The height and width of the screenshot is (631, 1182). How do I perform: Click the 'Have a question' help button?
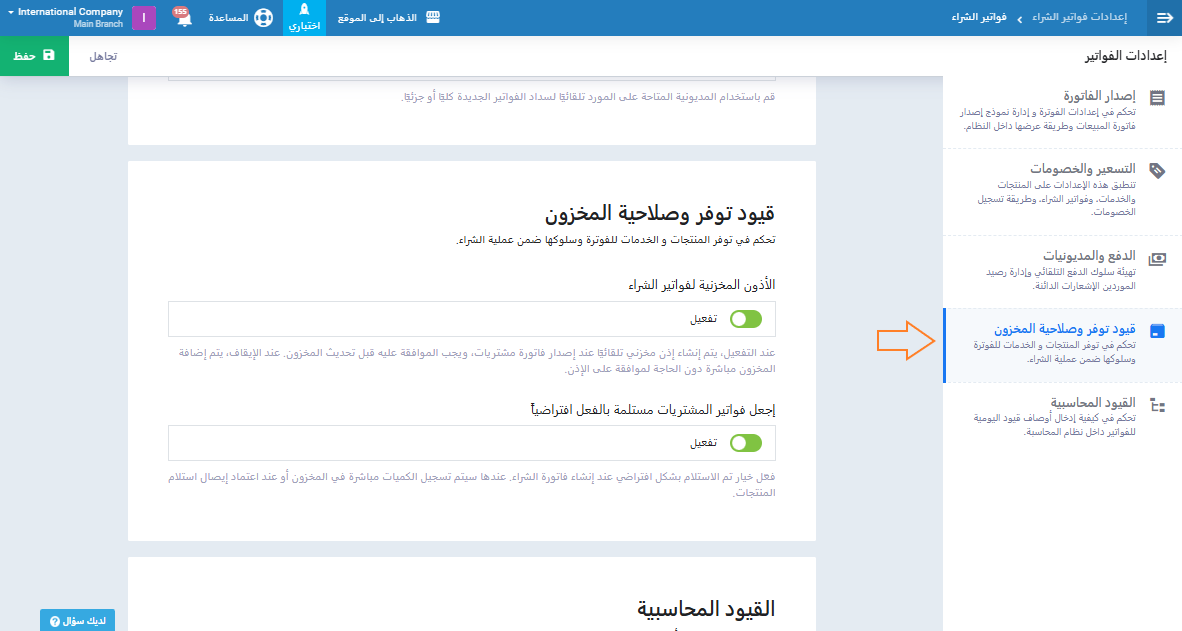pyautogui.click(x=78, y=620)
